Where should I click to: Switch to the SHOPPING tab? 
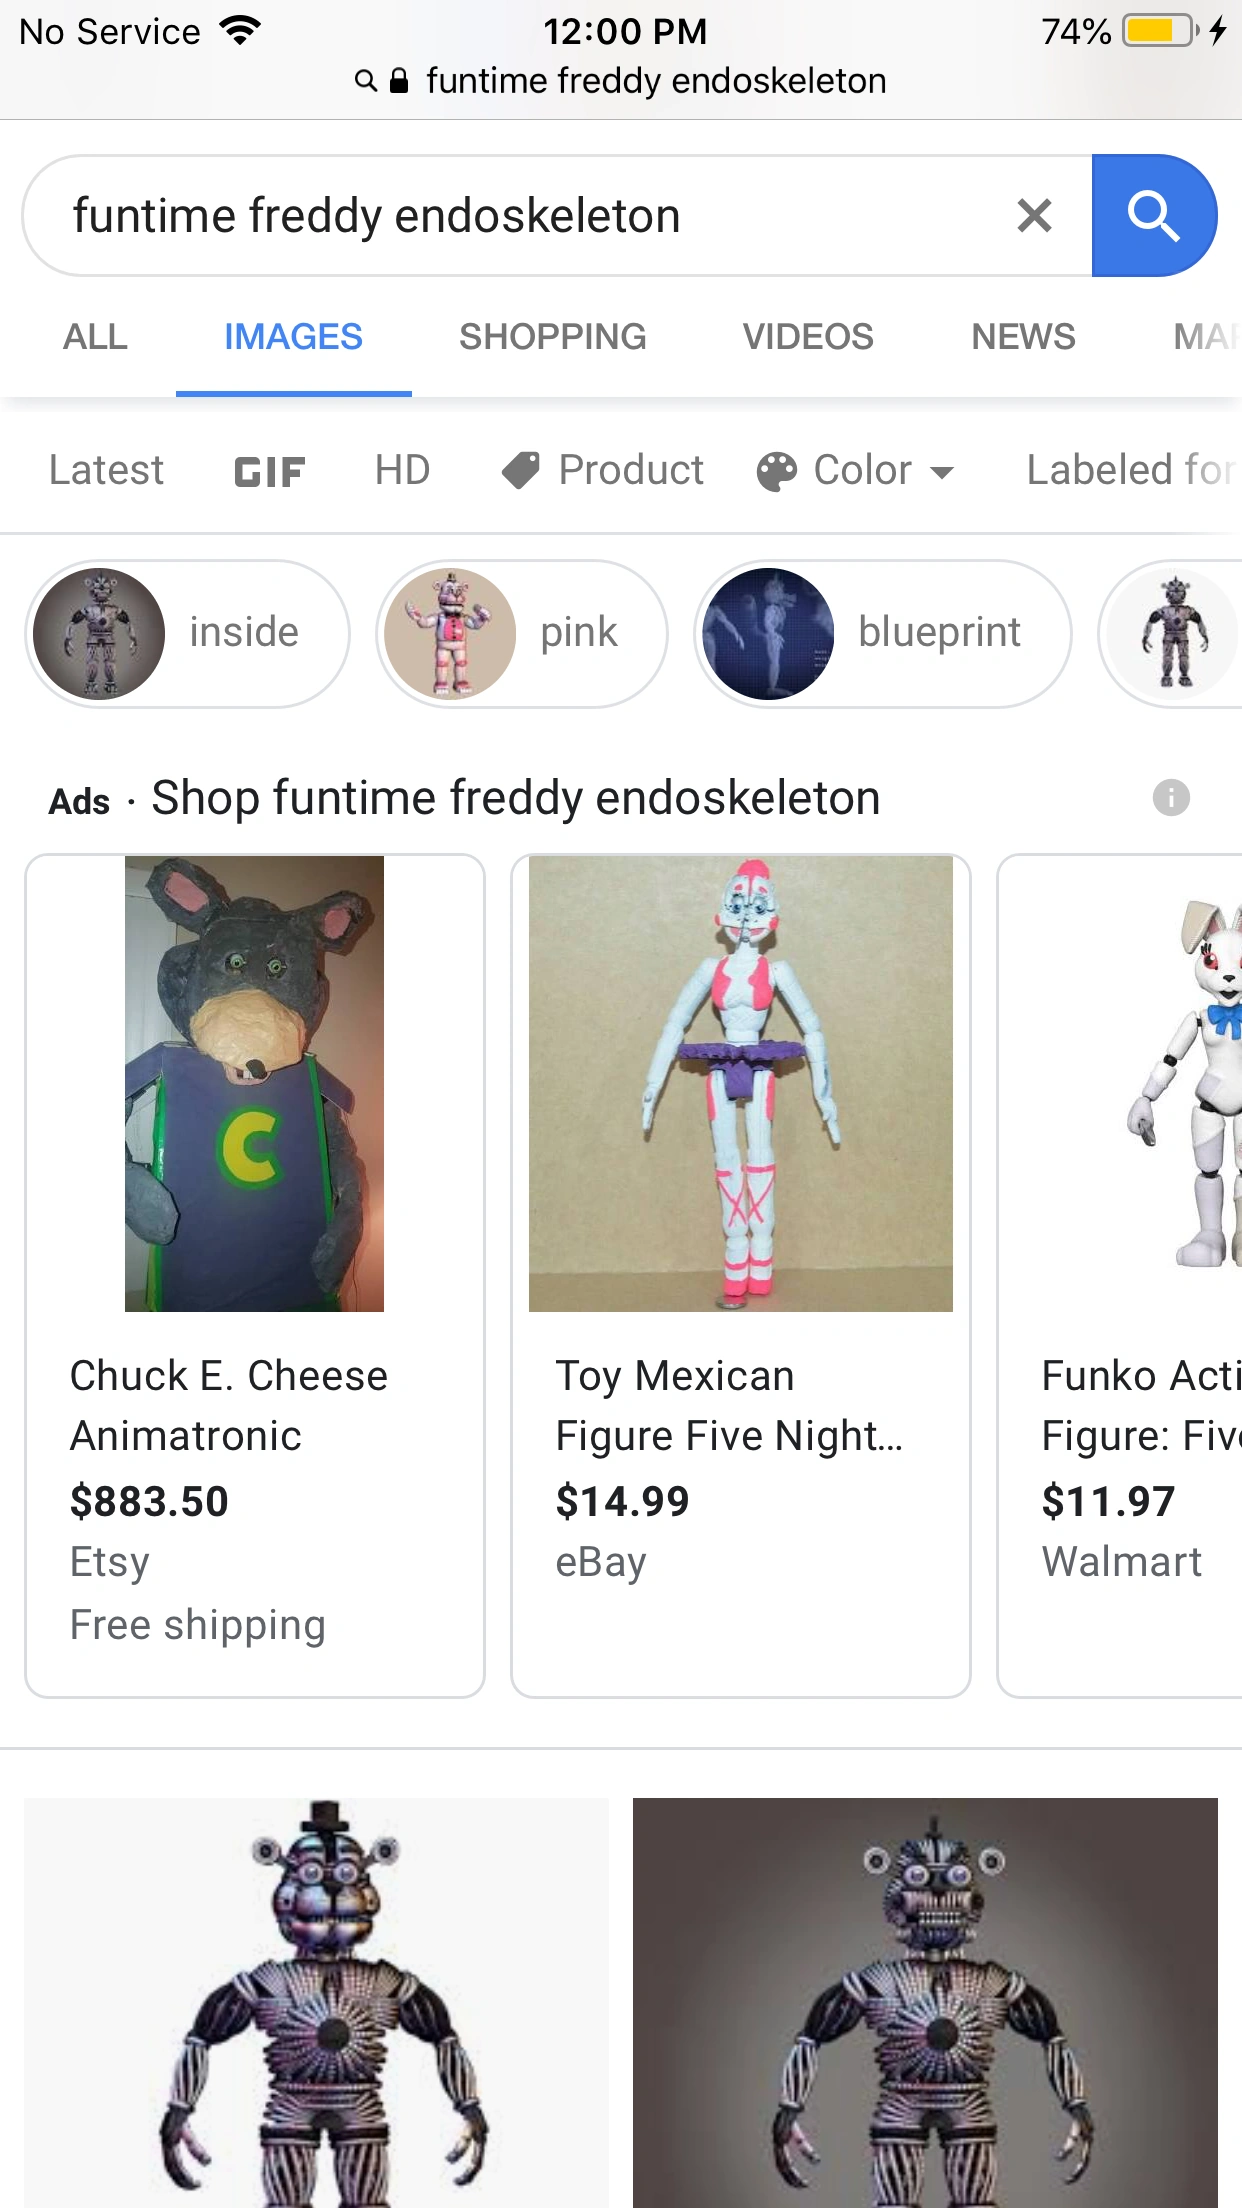(x=552, y=337)
